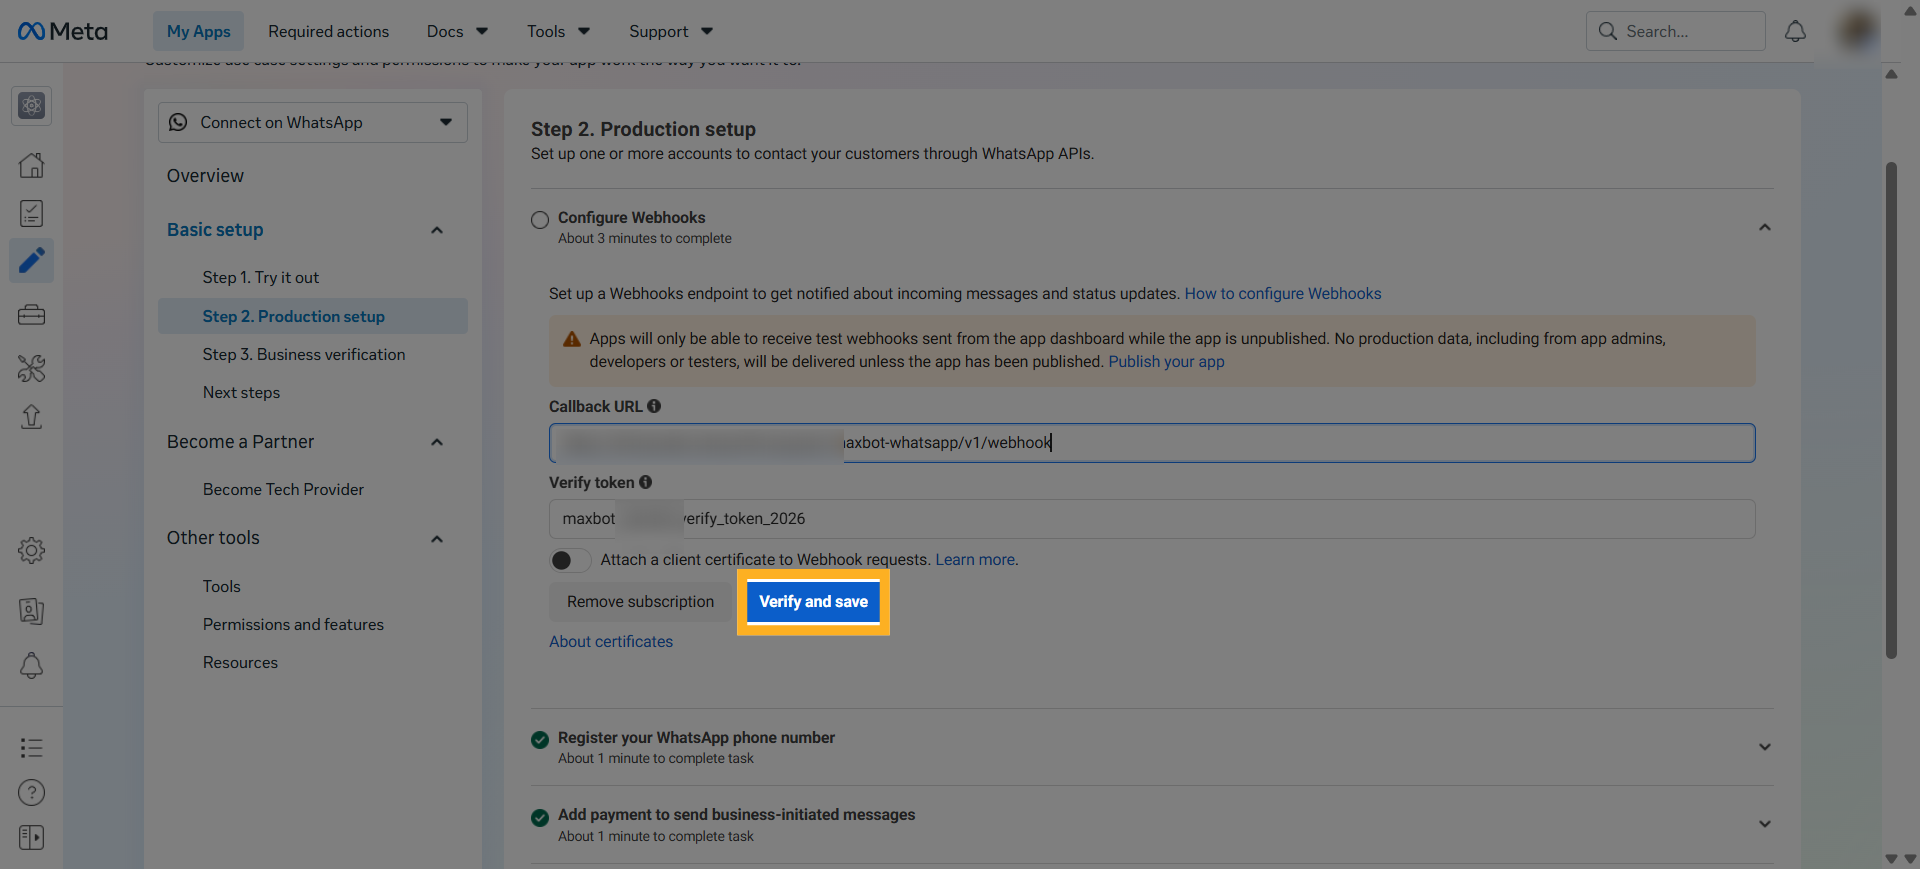1920x869 pixels.
Task: Click the green check beside Register phone number
Action: coord(540,740)
